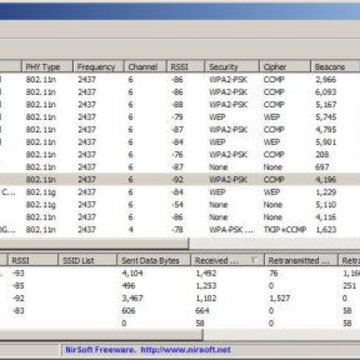Viewport: 360px width, 360px height.
Task: Sort access points by PHY Type column
Action: tap(47, 67)
